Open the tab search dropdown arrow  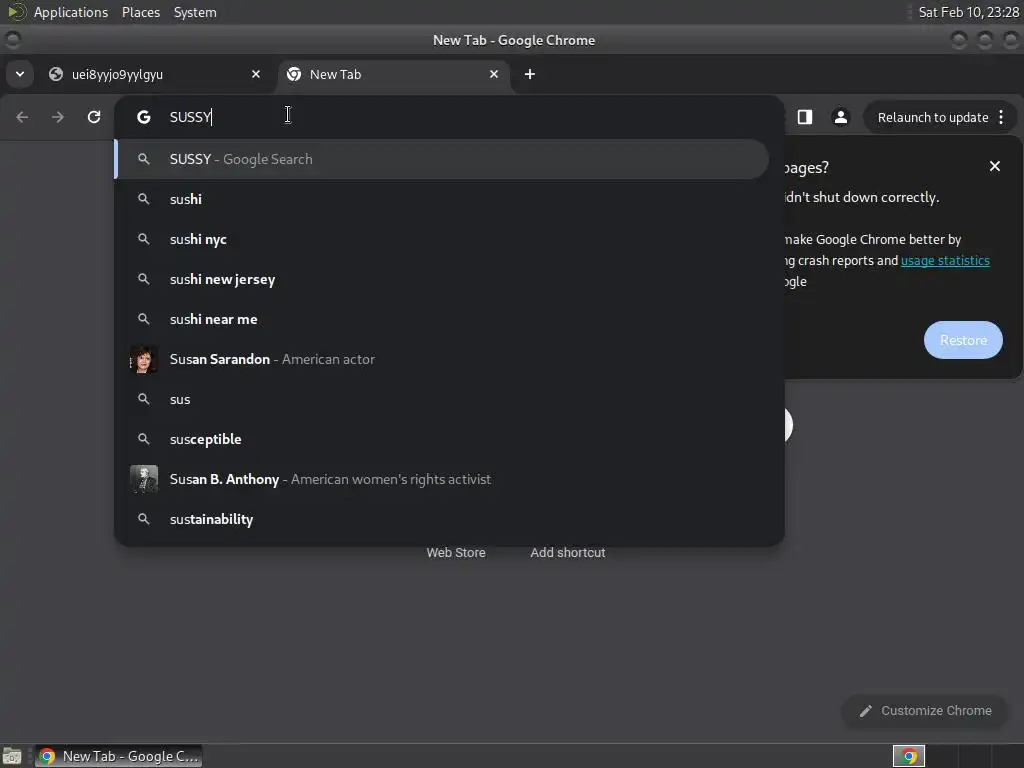(20, 74)
